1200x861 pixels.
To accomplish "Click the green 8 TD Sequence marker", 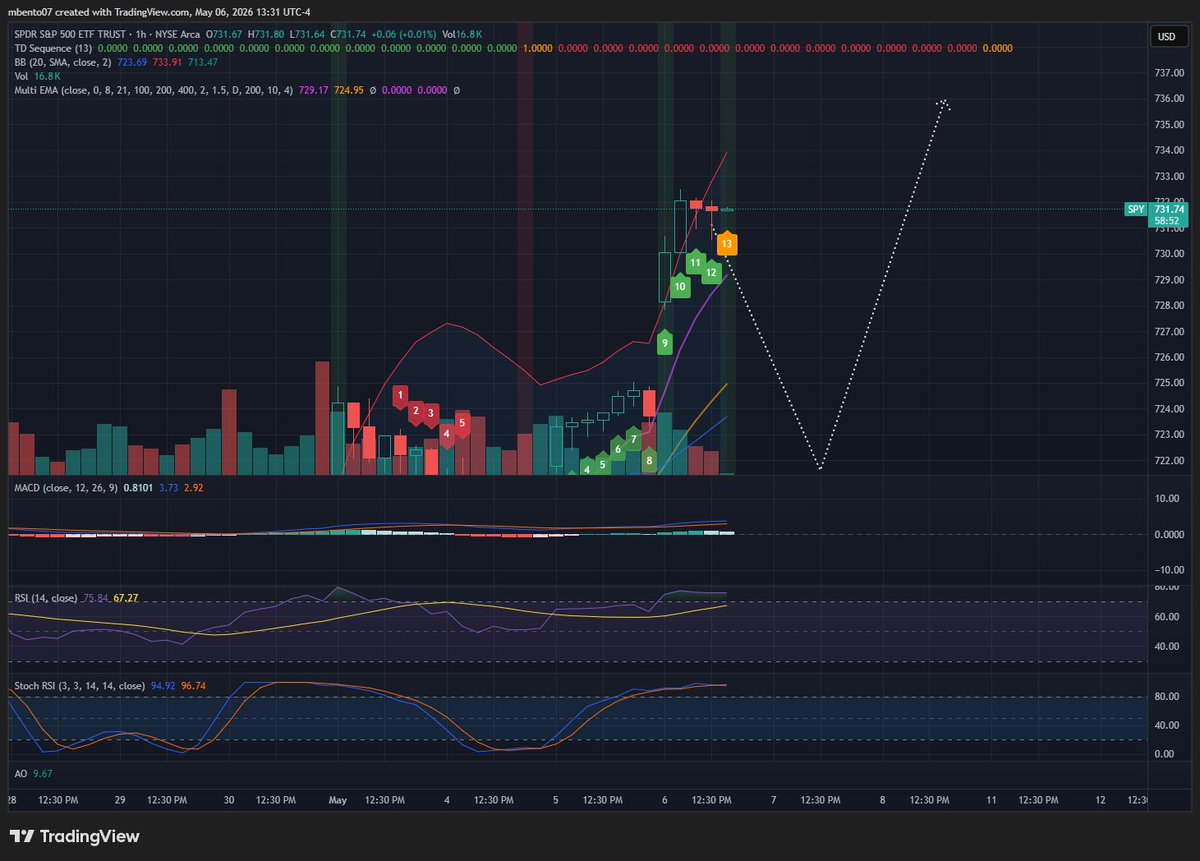I will [649, 460].
